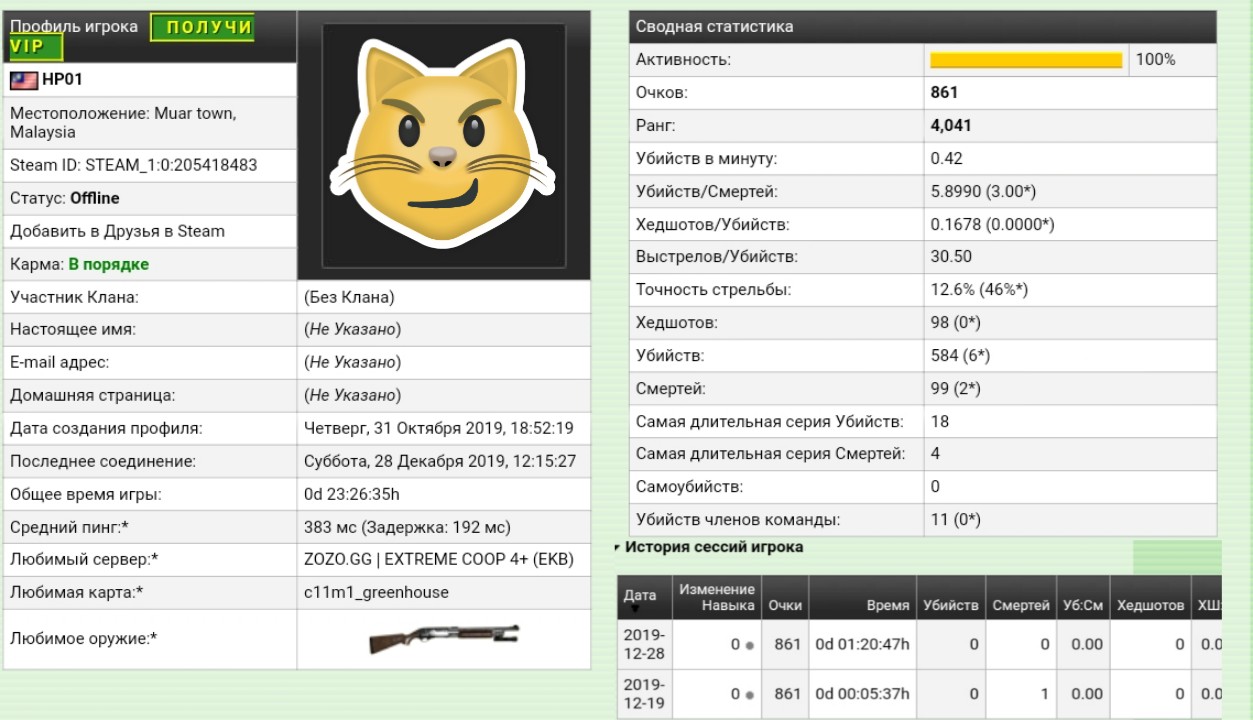Click Убийств членов команды value 11 (0*)
The height and width of the screenshot is (720, 1253).
[955, 520]
